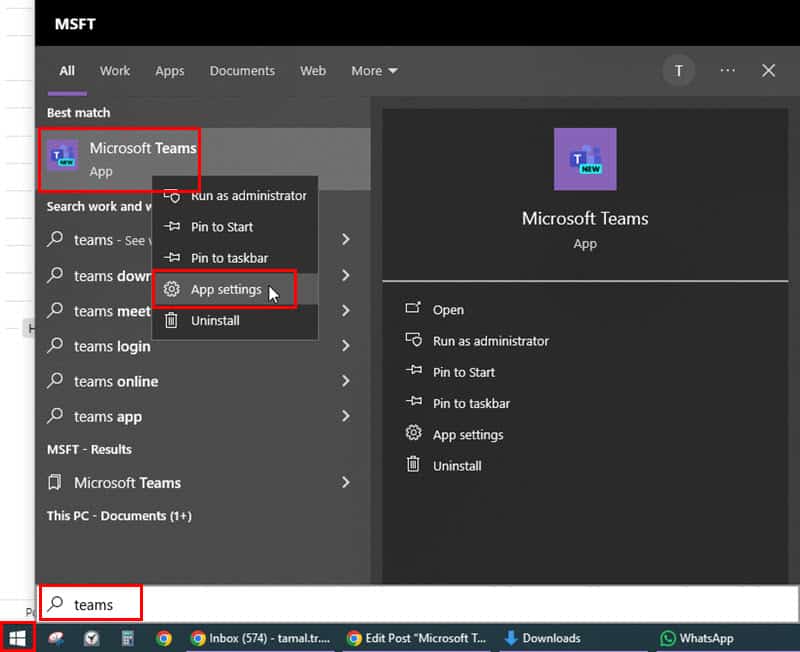This screenshot has height=652, width=800.
Task: Open the three-dot options menu
Action: [728, 70]
